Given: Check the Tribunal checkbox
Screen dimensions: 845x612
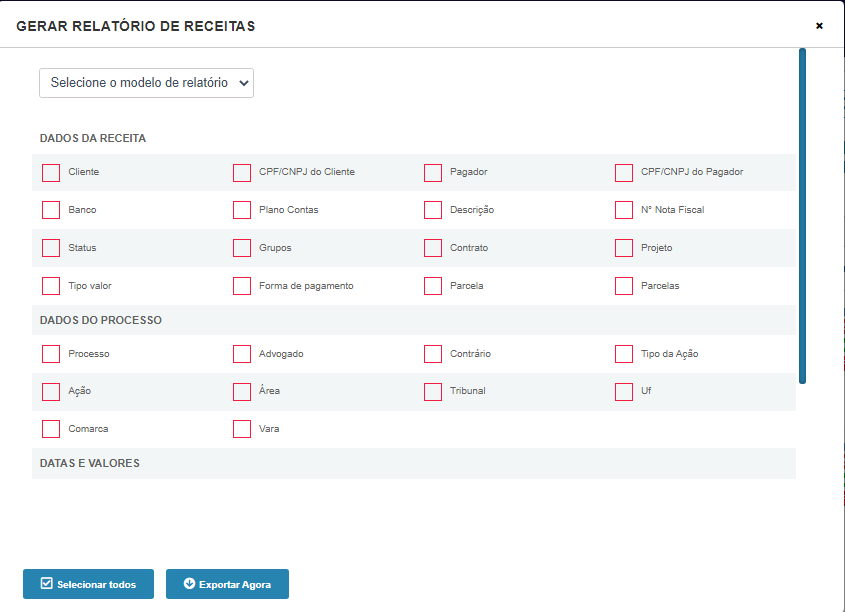Looking at the screenshot, I should 433,392.
